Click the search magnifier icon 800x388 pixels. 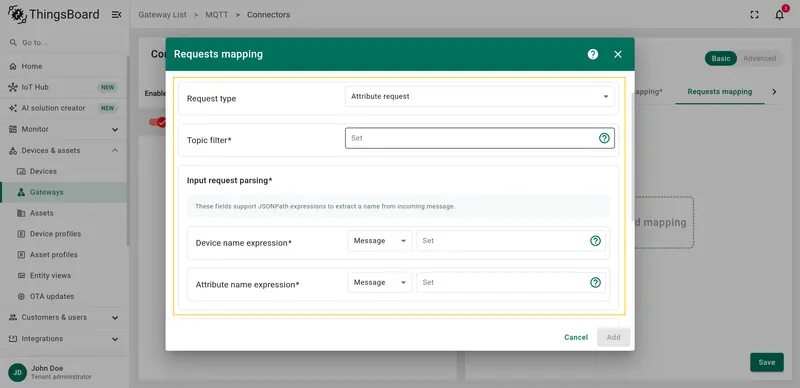click(x=13, y=43)
